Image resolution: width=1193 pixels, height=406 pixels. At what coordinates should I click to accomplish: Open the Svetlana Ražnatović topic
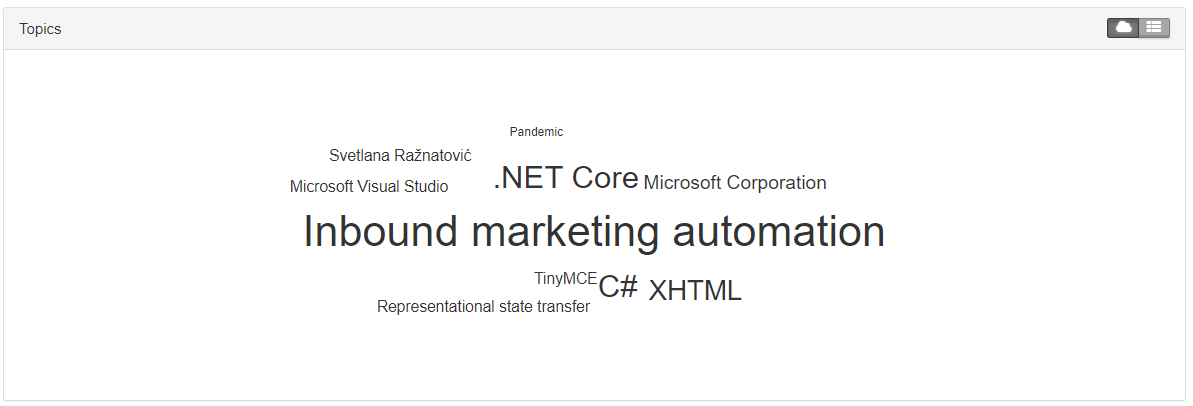(x=400, y=155)
